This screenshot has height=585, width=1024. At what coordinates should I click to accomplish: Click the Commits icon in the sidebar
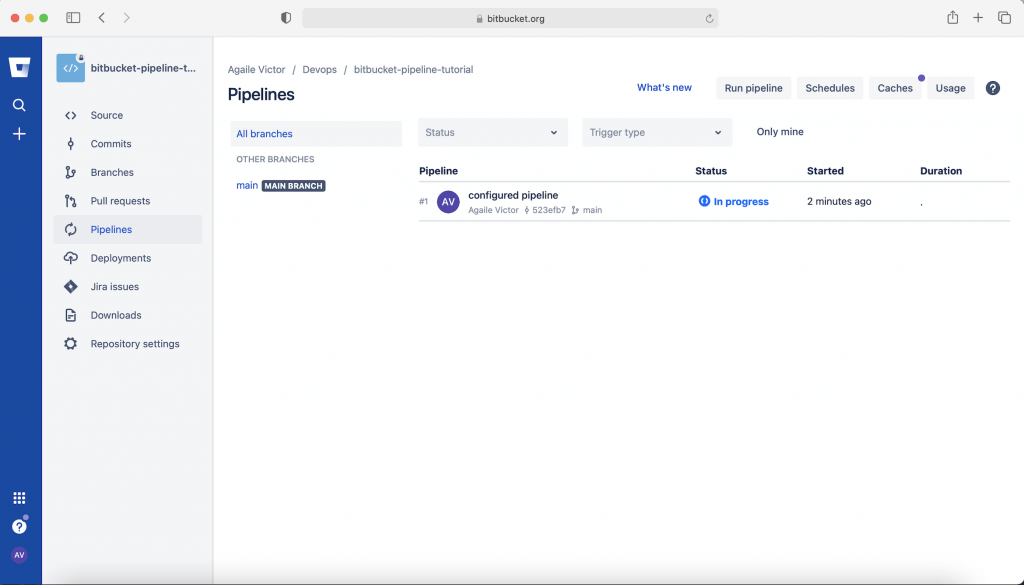coord(71,144)
